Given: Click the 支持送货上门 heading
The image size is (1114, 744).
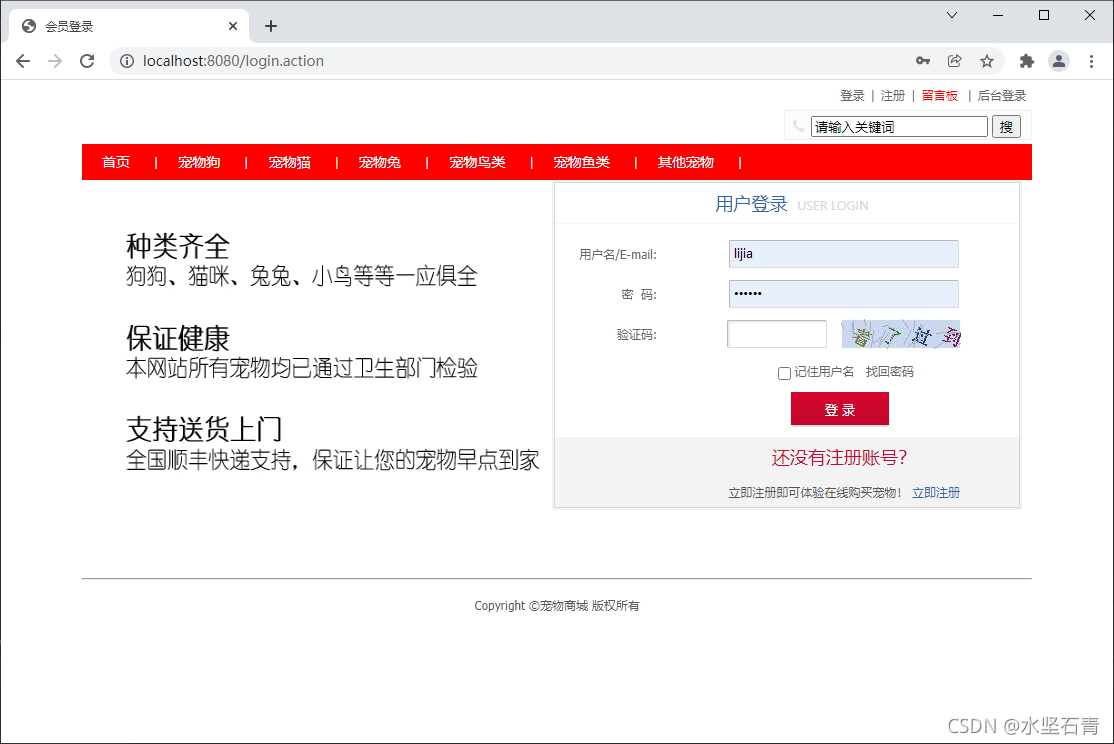Looking at the screenshot, I should [204, 430].
